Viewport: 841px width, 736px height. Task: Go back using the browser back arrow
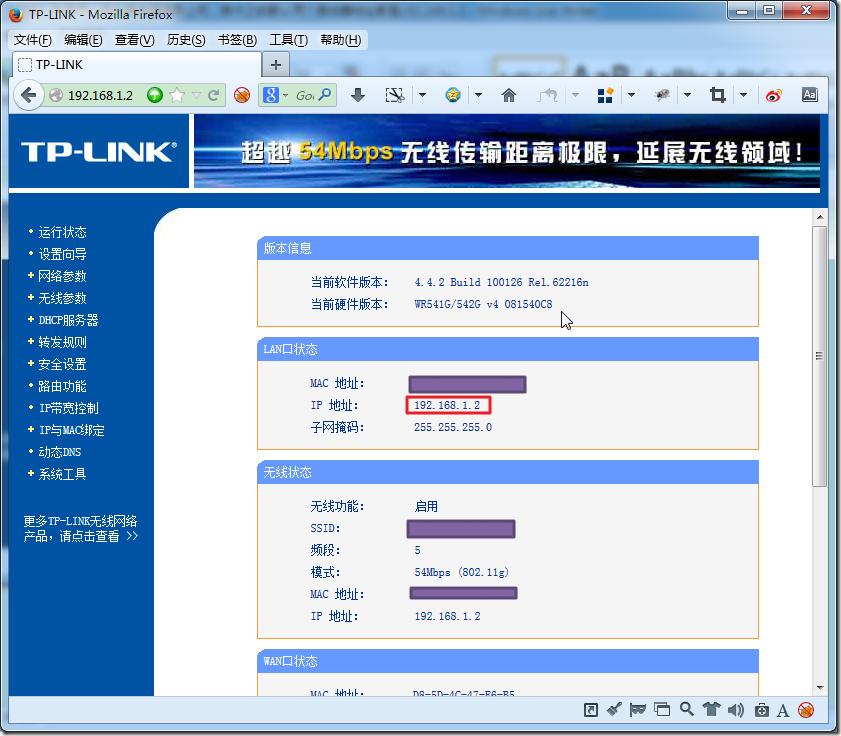click(x=28, y=95)
